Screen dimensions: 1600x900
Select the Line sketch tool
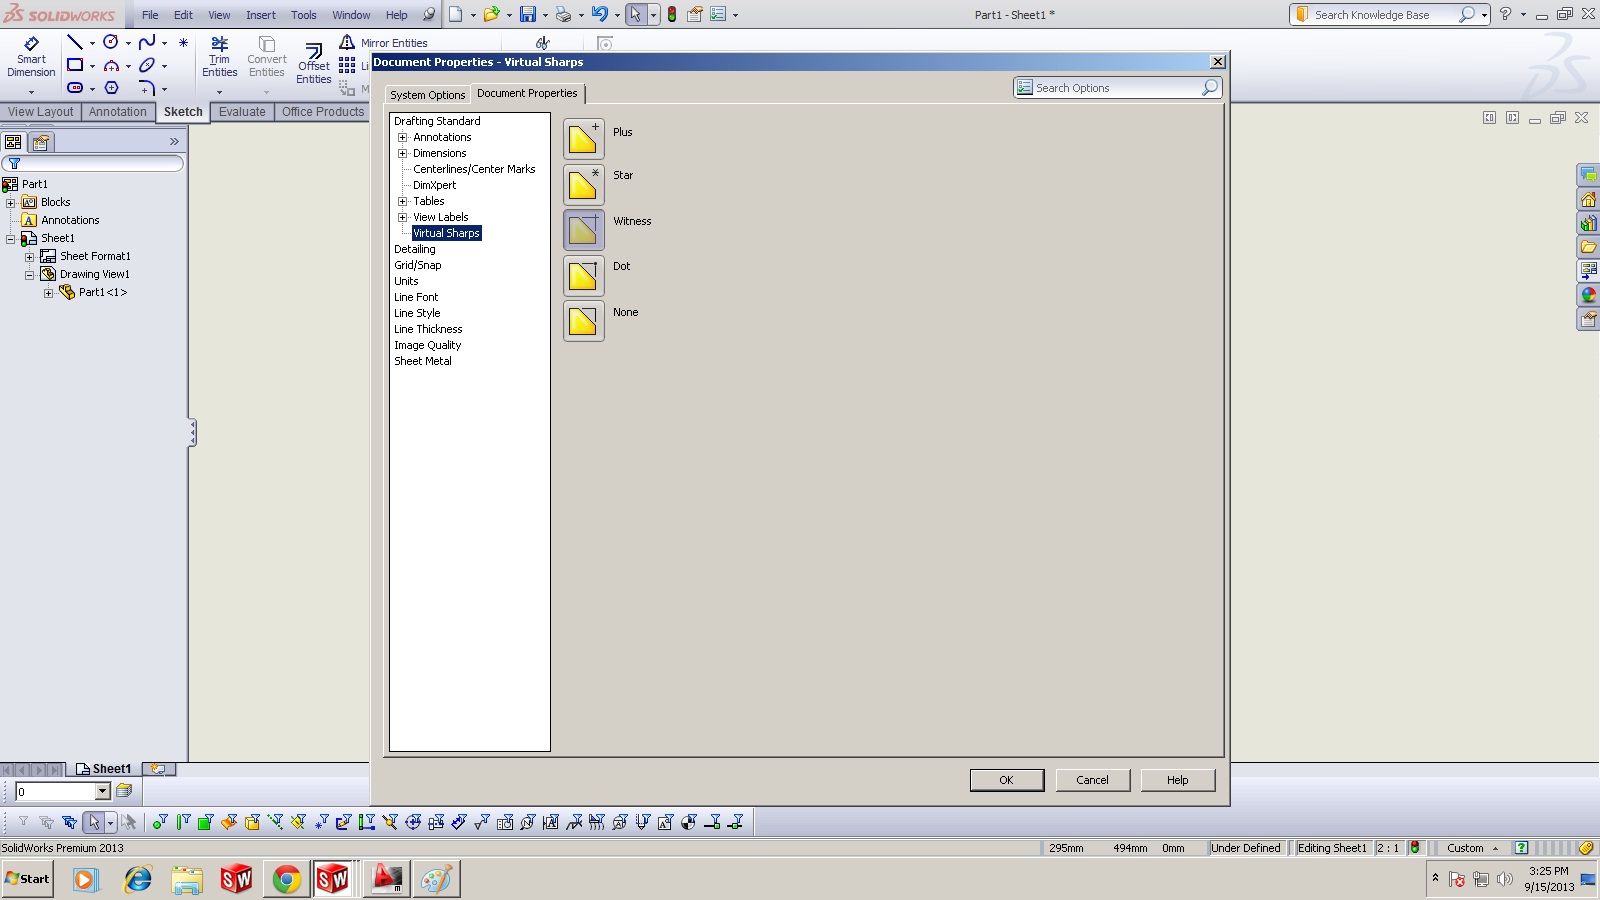pyautogui.click(x=74, y=42)
